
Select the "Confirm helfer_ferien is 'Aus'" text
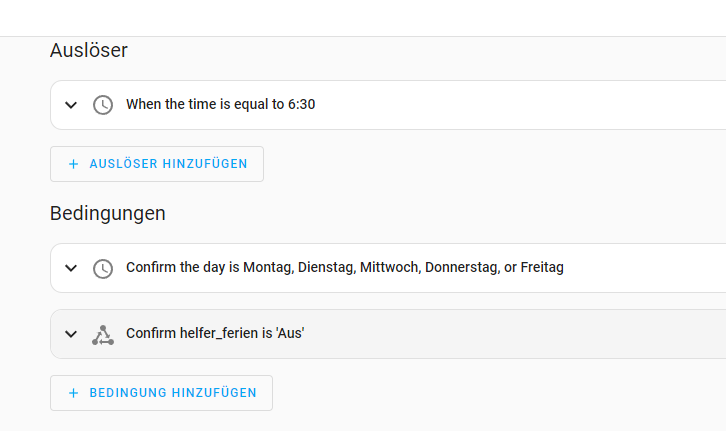pyautogui.click(x=215, y=333)
